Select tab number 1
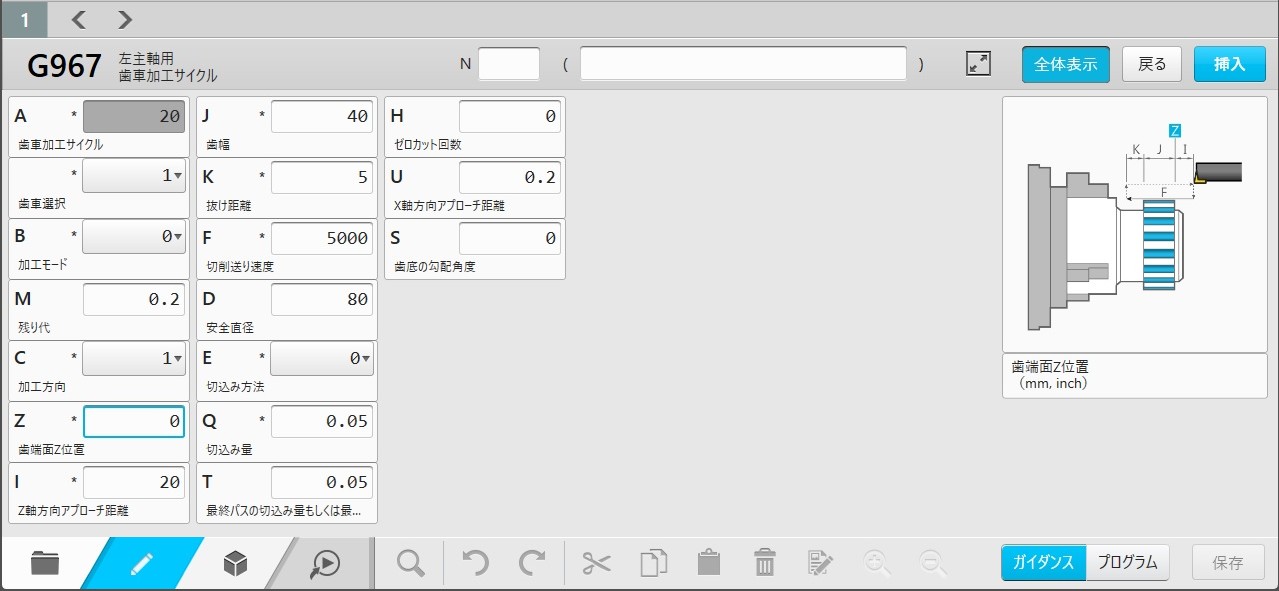The height and width of the screenshot is (591, 1279). [x=24, y=19]
